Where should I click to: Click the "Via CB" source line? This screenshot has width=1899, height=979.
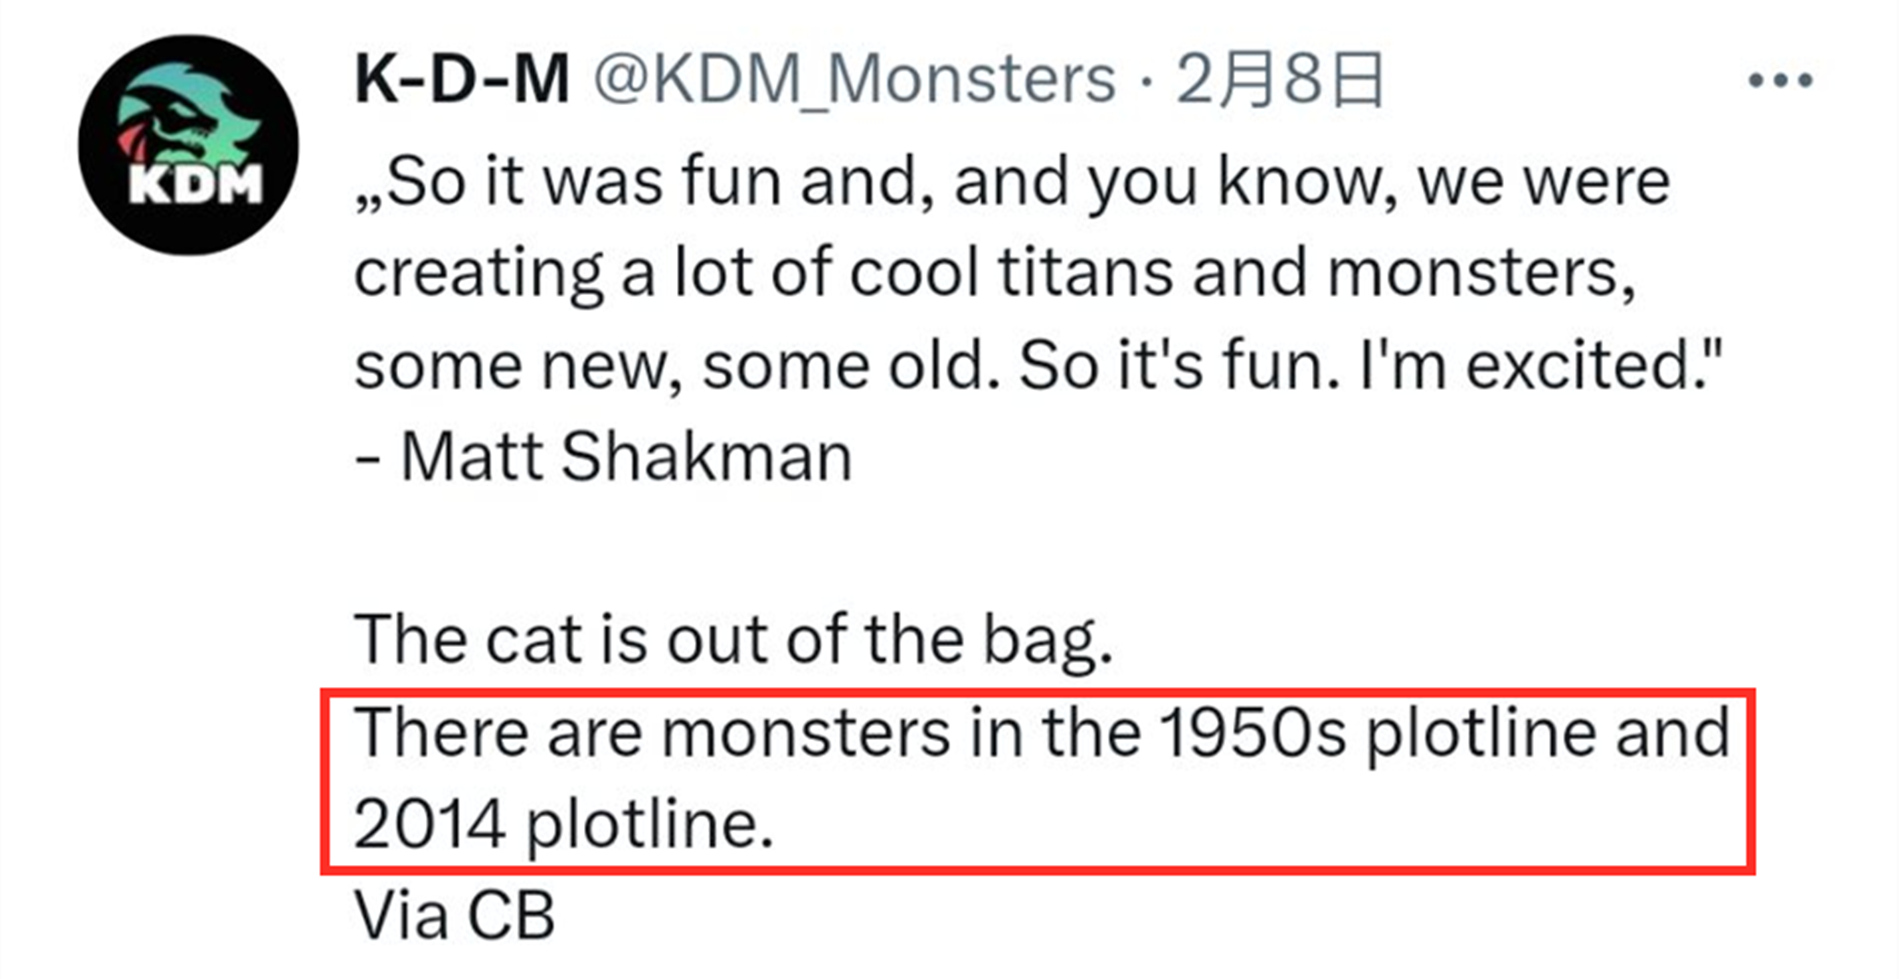(x=454, y=915)
